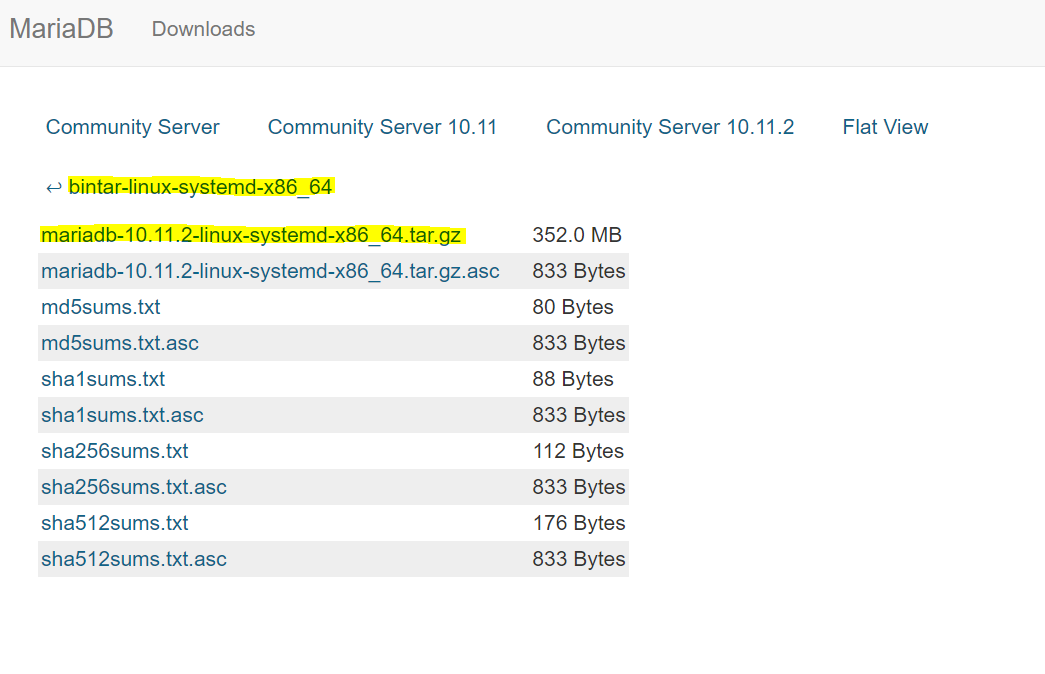Select the 88 Bytes size of sha1sums.txt

click(573, 379)
